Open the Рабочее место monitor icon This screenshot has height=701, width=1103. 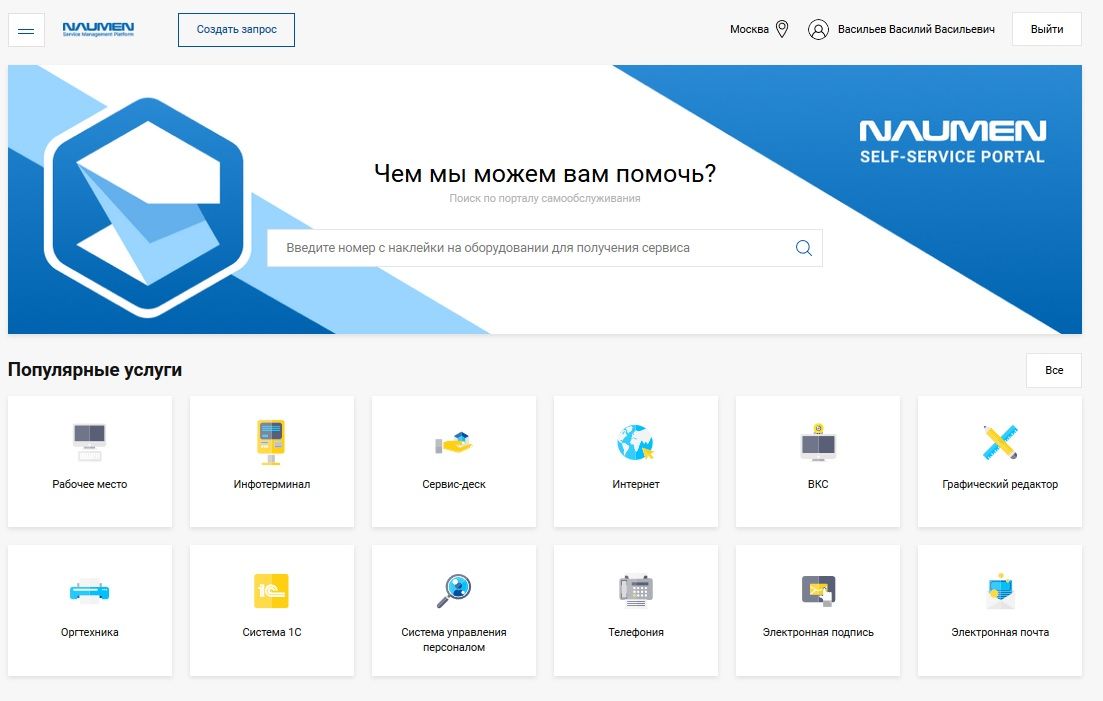pyautogui.click(x=89, y=442)
